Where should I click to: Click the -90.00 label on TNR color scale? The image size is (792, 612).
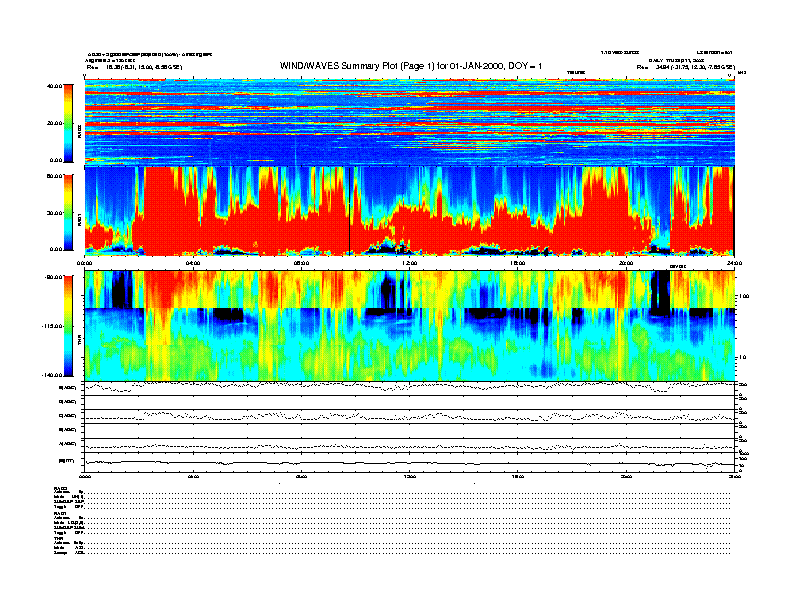click(x=54, y=277)
